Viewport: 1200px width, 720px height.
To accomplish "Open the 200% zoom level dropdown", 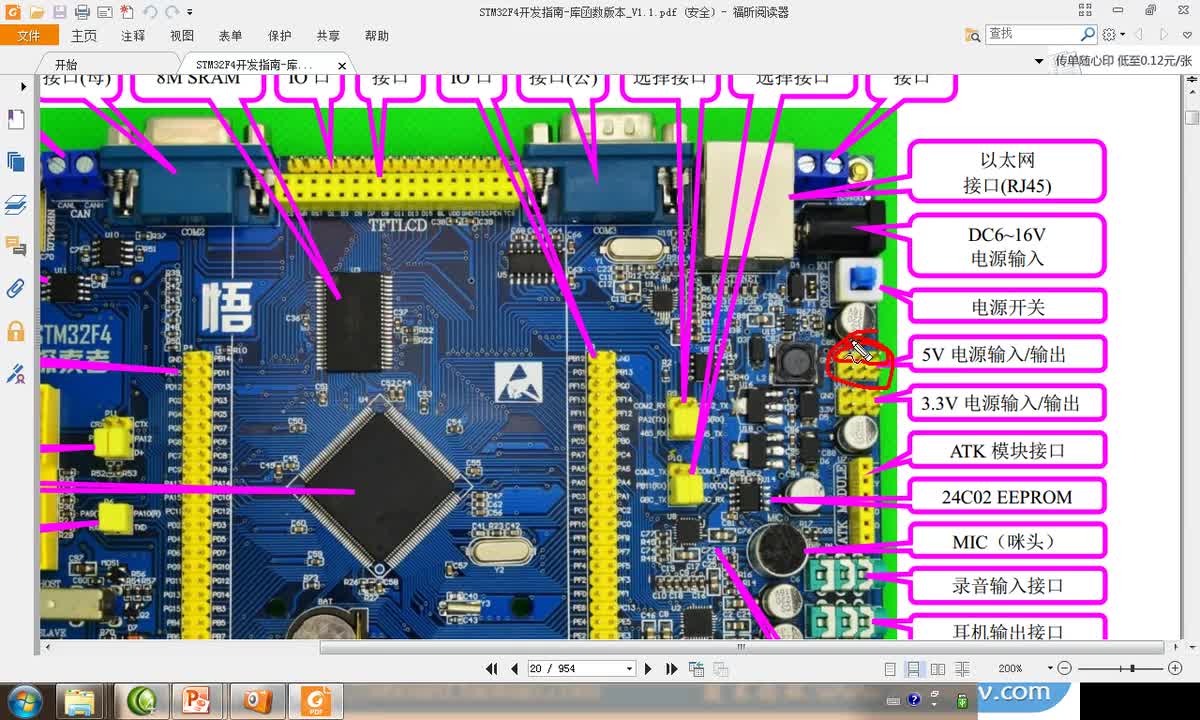I will pyautogui.click(x=1050, y=669).
